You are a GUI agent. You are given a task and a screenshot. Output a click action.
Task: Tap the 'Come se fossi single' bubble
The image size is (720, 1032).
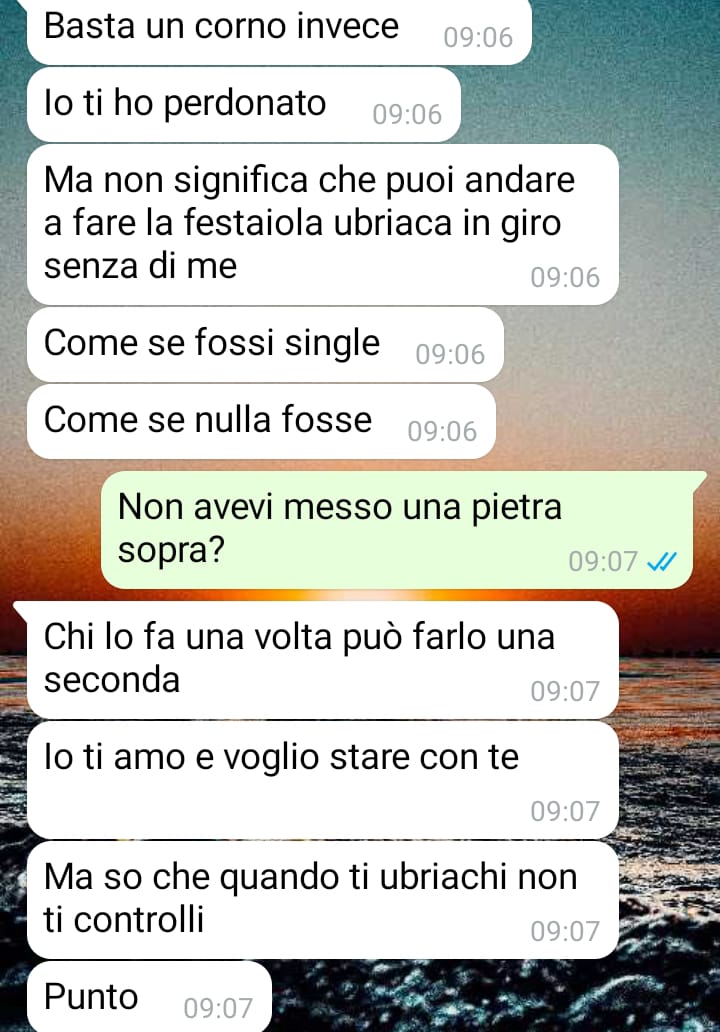coord(265,344)
